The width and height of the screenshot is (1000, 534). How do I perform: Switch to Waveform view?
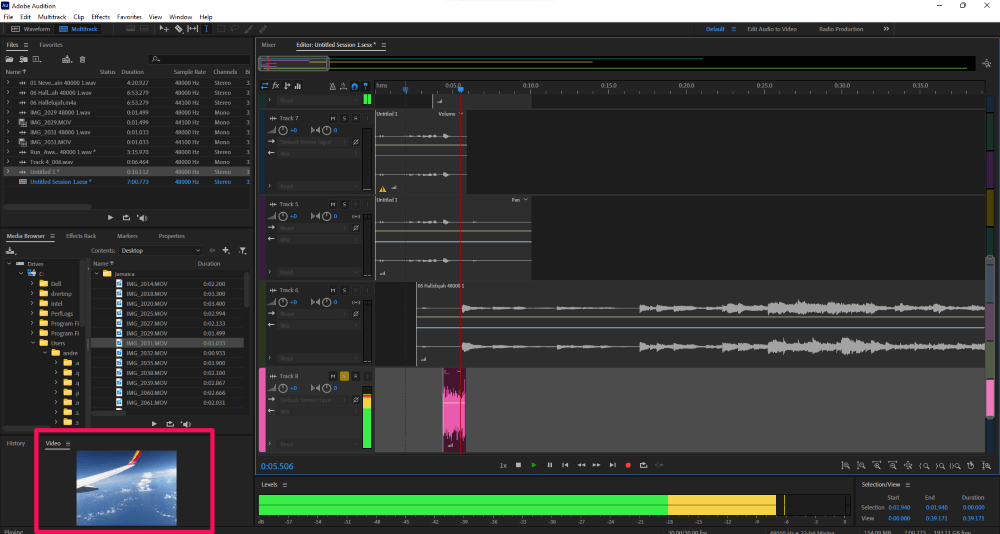click(x=31, y=29)
